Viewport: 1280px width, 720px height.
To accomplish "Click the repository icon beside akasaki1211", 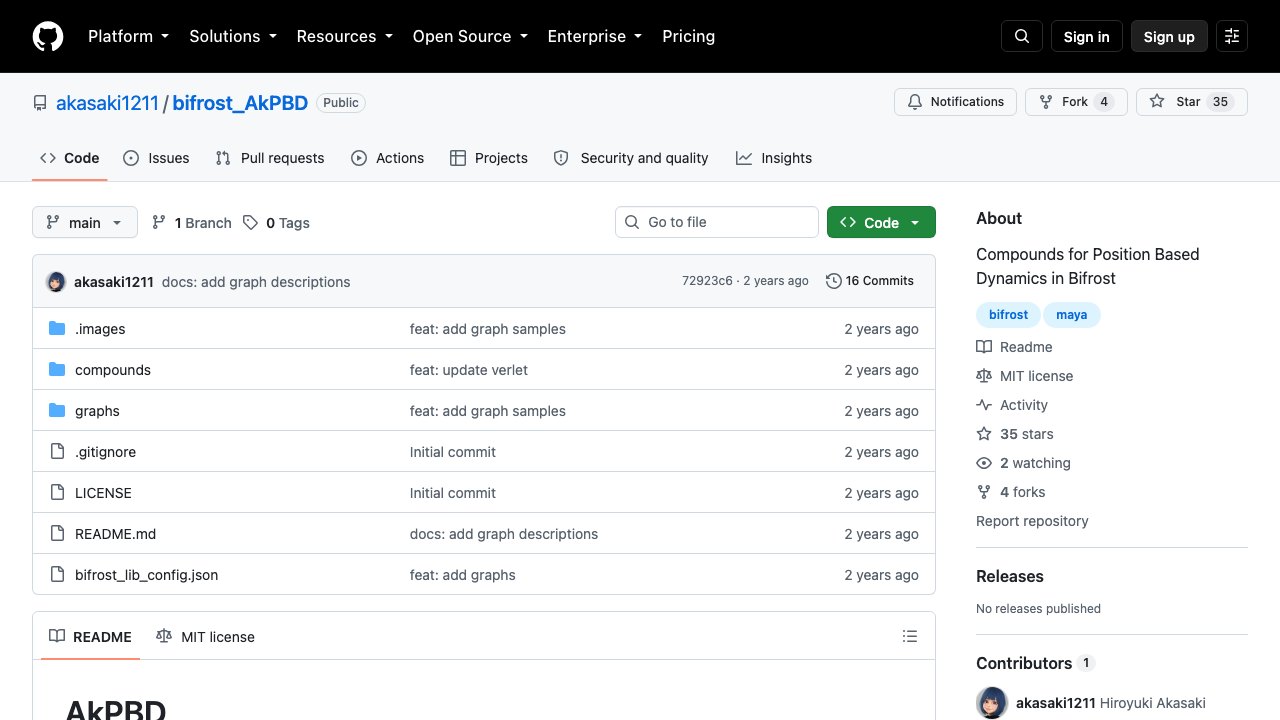I will pos(40,103).
